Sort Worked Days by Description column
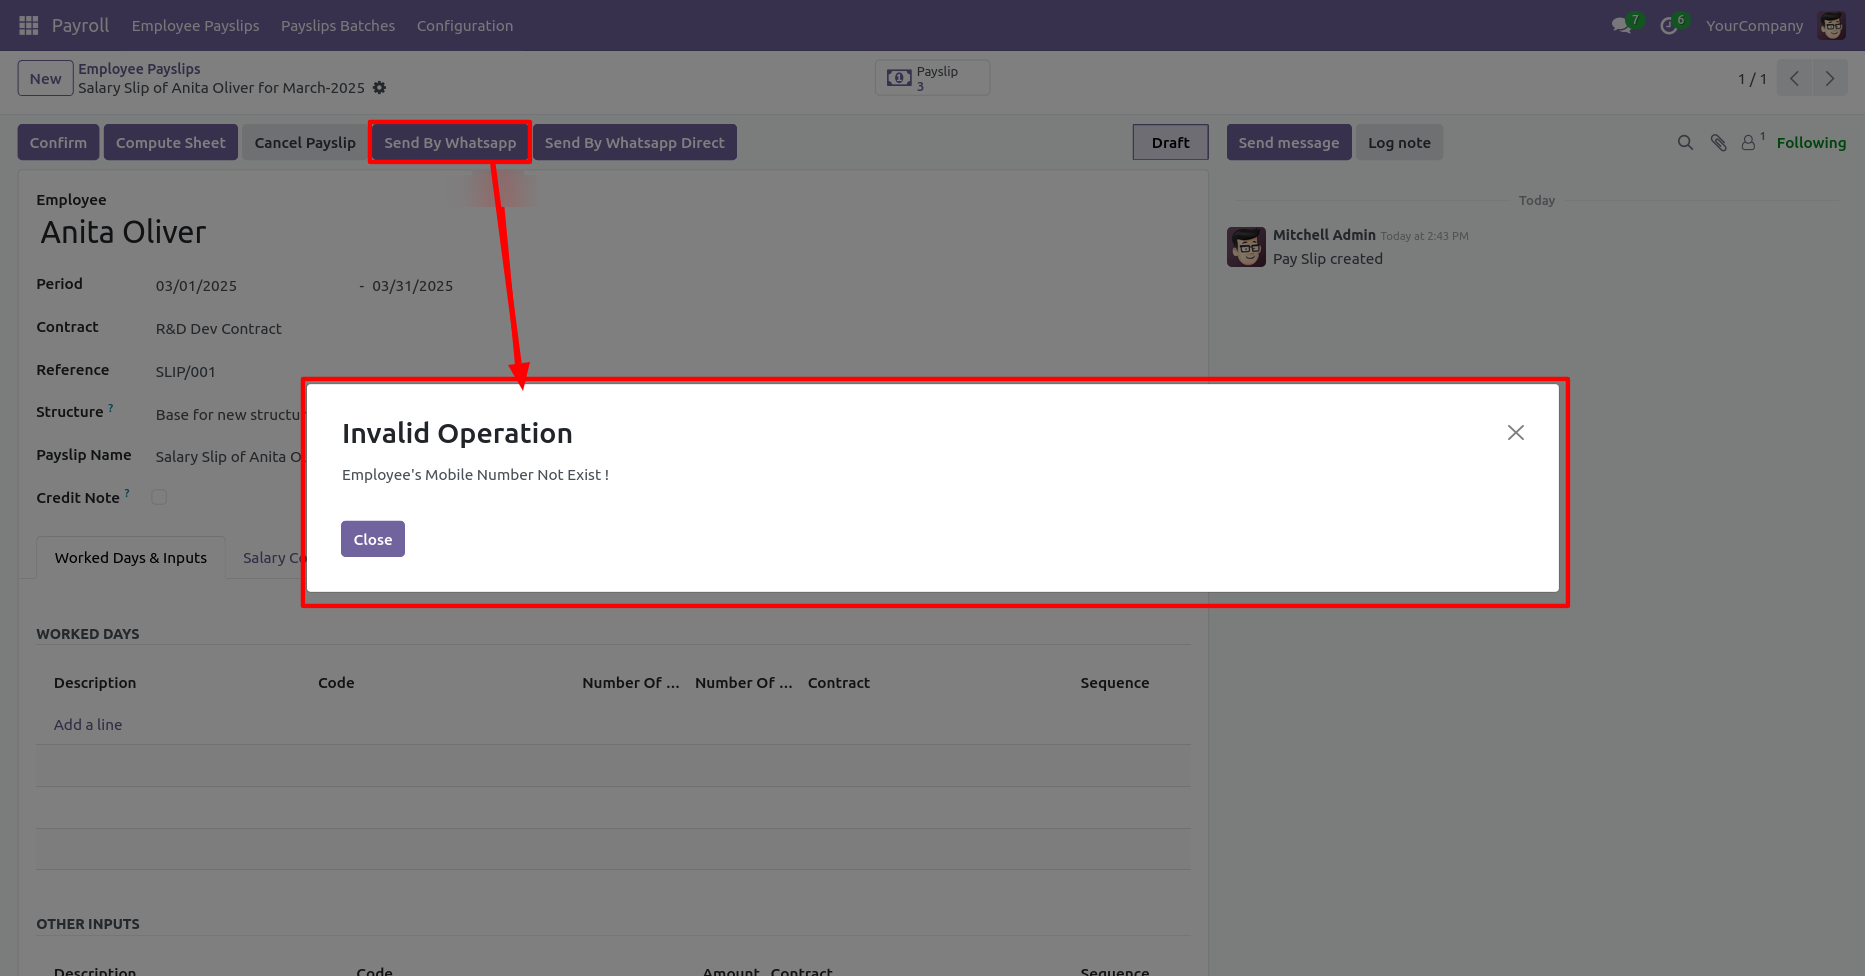Image resolution: width=1865 pixels, height=976 pixels. pos(95,683)
